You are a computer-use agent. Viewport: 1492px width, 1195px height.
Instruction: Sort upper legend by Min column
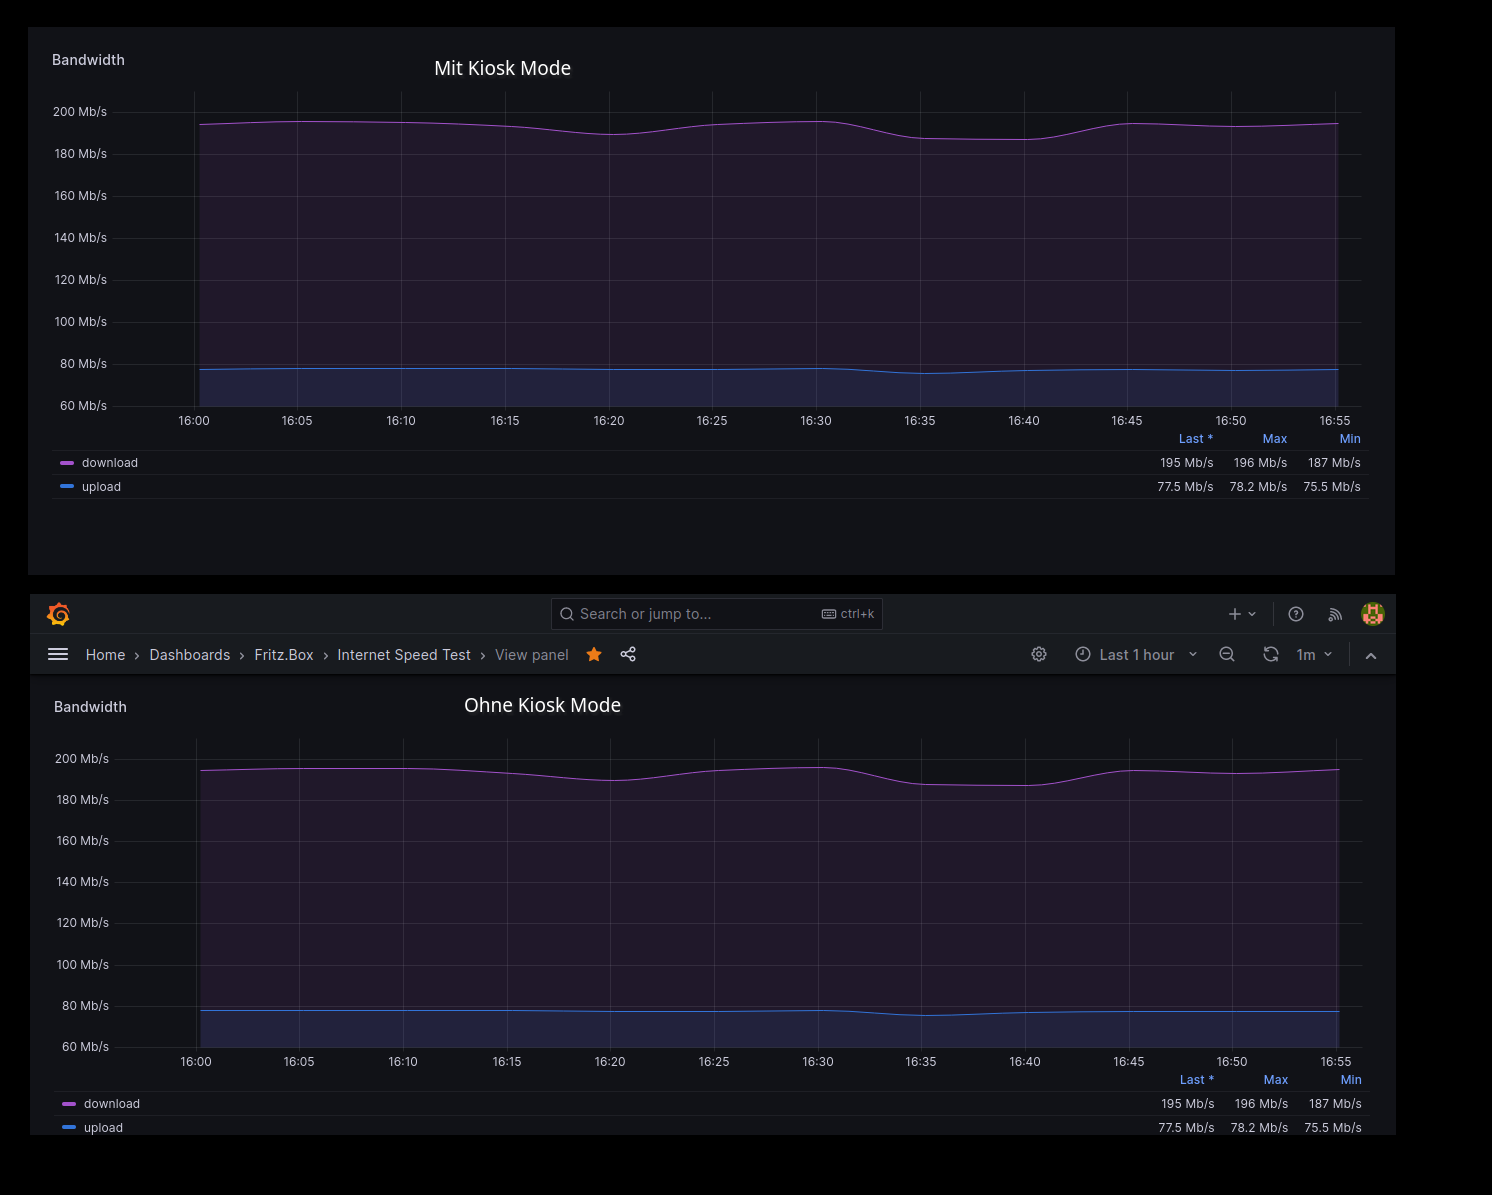[x=1350, y=439]
